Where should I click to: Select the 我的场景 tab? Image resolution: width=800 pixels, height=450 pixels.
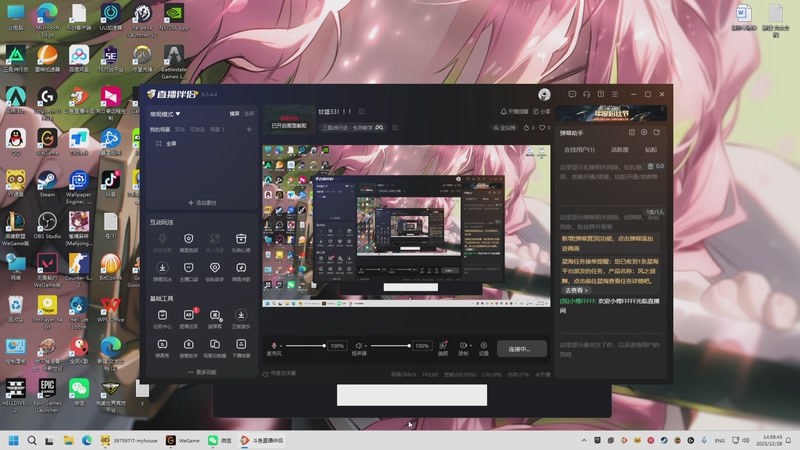[160, 130]
